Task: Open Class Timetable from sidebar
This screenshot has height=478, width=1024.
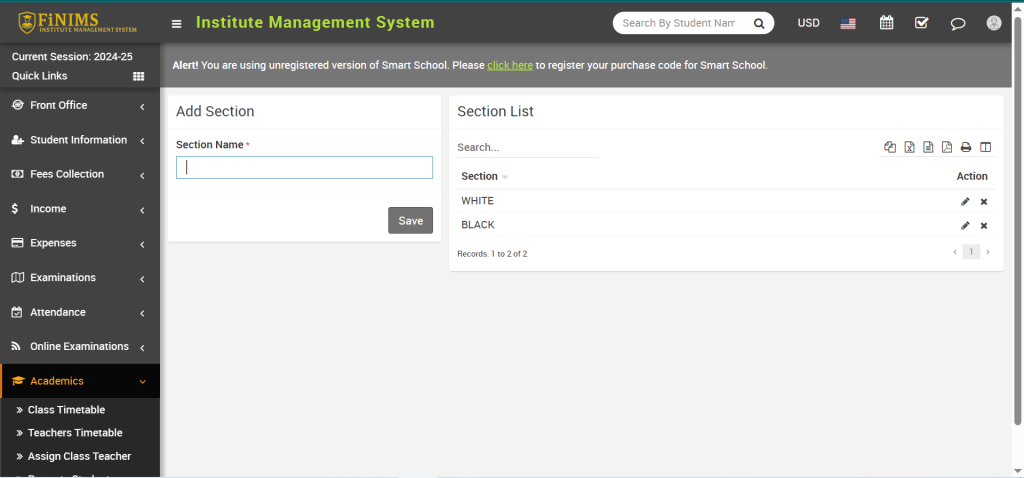Action: tap(66, 410)
